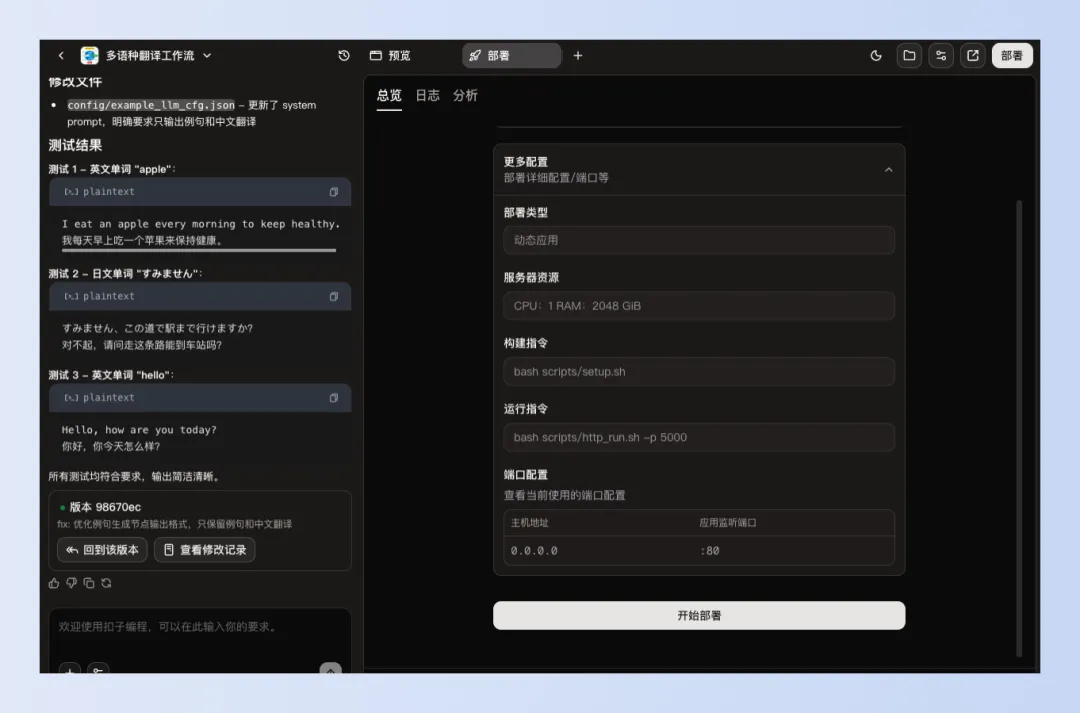Image resolution: width=1080 pixels, height=713 pixels.
Task: Click the project logo icon
Action: pos(90,56)
